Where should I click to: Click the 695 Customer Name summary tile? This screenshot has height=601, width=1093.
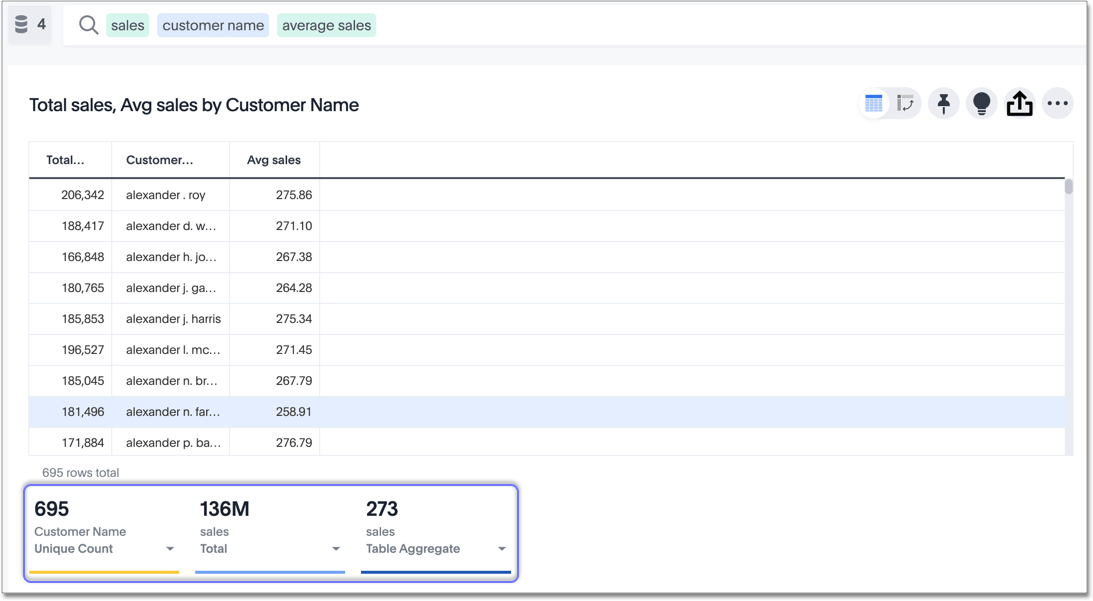[x=104, y=530]
